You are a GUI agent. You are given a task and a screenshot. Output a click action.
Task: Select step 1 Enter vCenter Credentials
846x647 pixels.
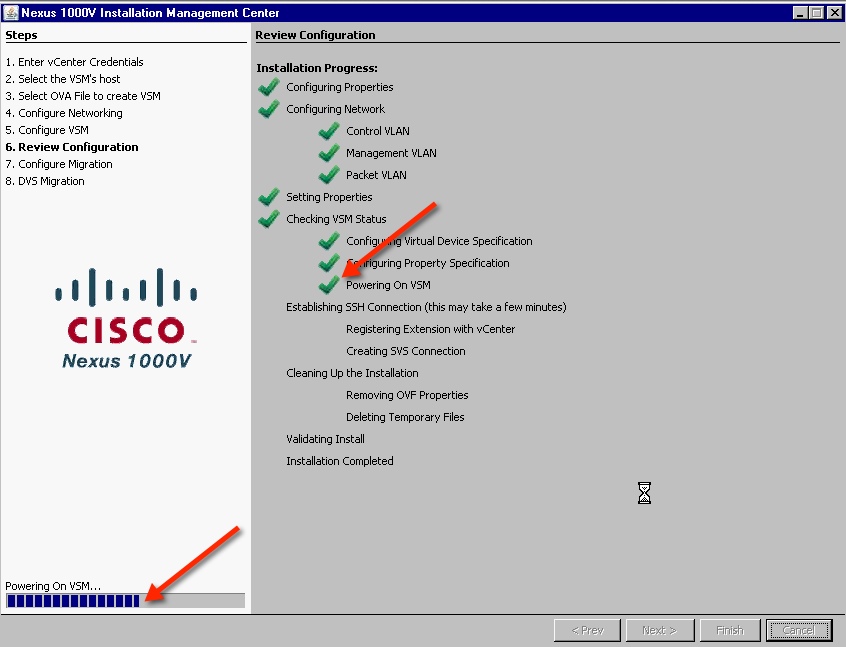point(74,62)
